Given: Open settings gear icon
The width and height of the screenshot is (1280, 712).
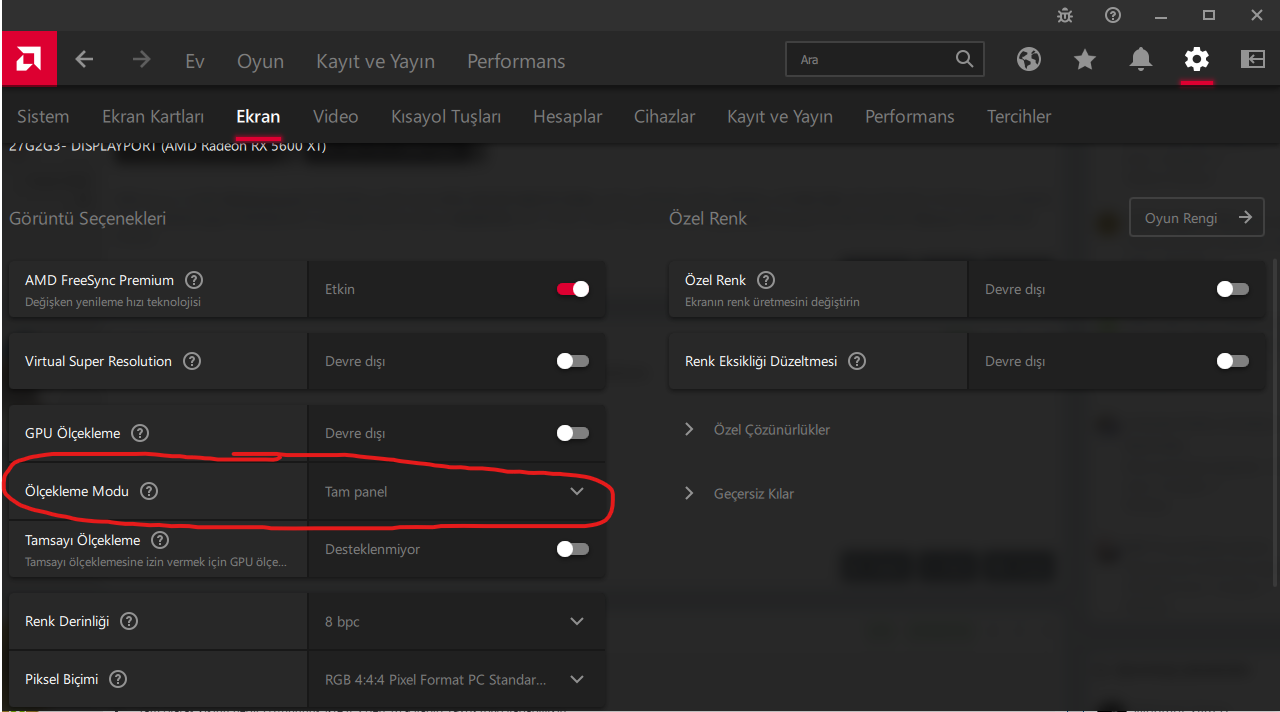Looking at the screenshot, I should pyautogui.click(x=1197, y=60).
